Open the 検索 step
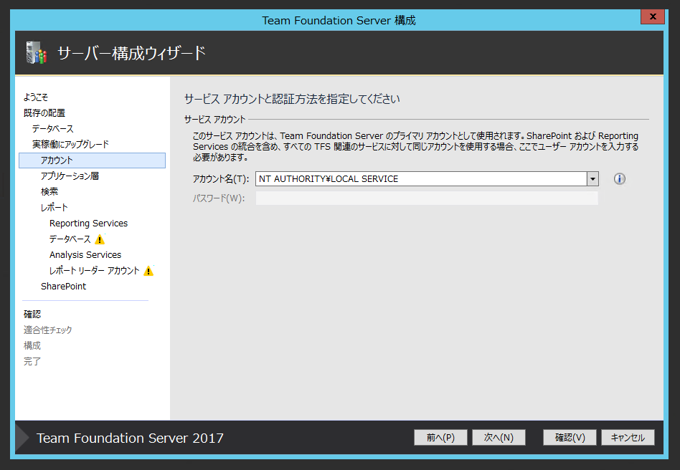The image size is (680, 470). [x=49, y=192]
